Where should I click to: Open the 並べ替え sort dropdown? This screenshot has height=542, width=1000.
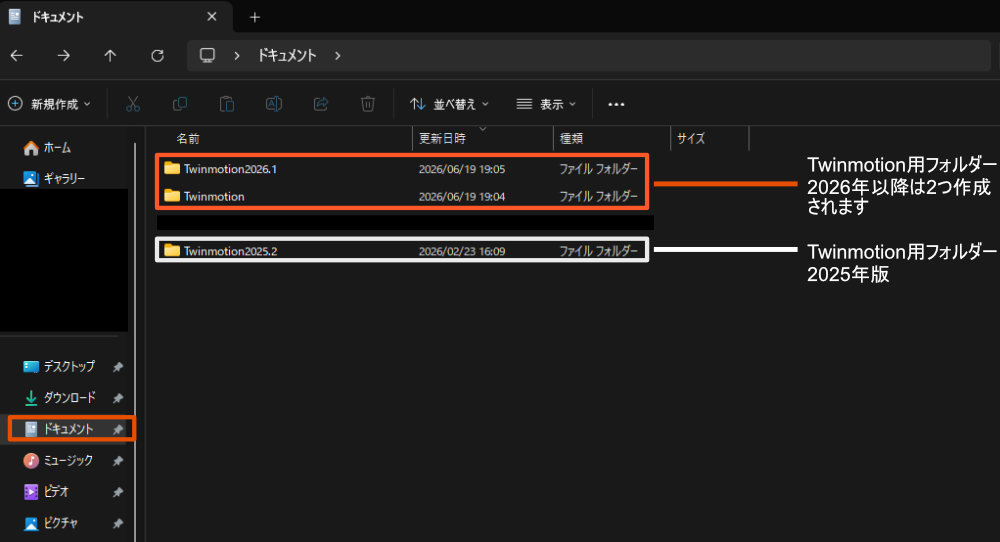pyautogui.click(x=449, y=104)
